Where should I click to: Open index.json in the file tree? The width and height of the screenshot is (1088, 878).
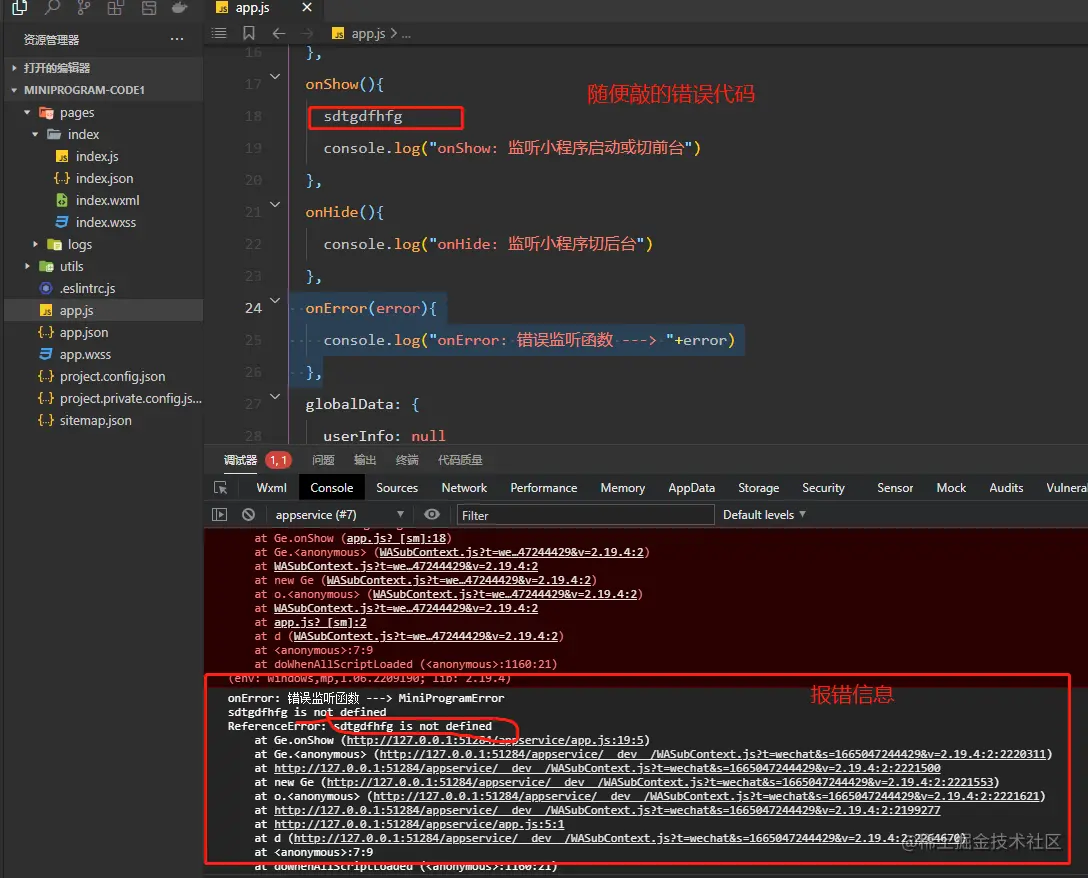click(x=104, y=178)
